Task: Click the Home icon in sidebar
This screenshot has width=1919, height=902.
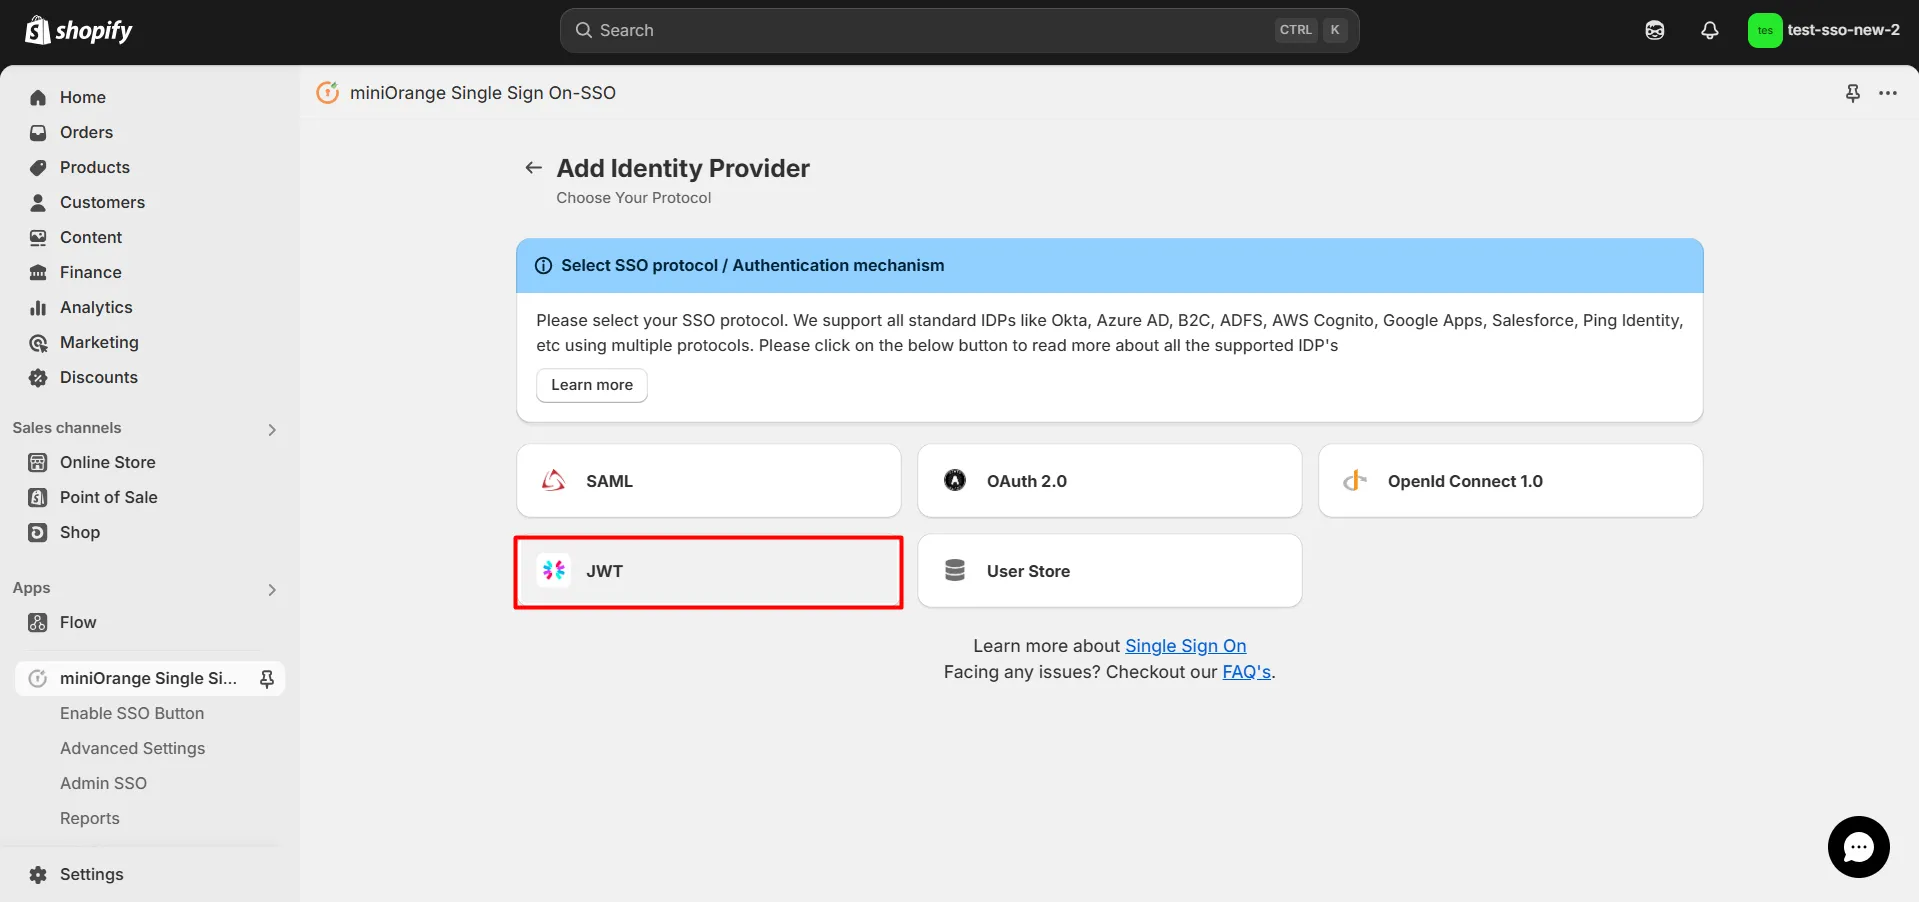Action: 38,97
